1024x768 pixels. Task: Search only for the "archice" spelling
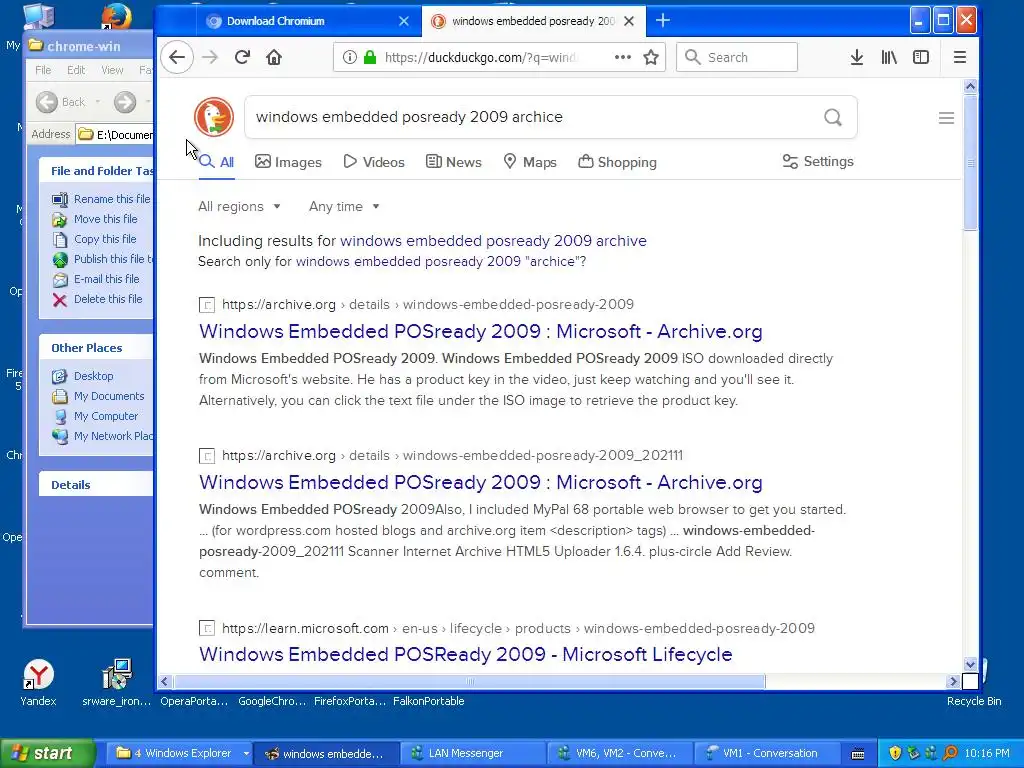440,262
